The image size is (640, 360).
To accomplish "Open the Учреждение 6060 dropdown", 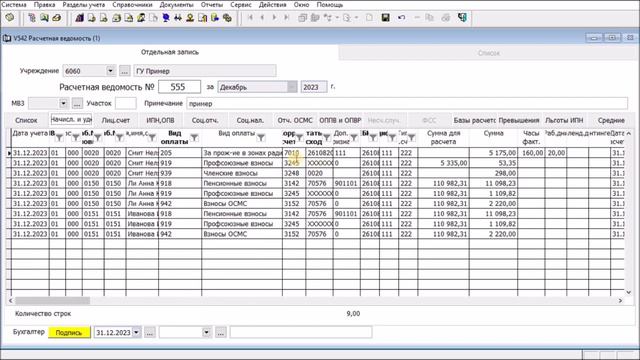I will tap(110, 71).
